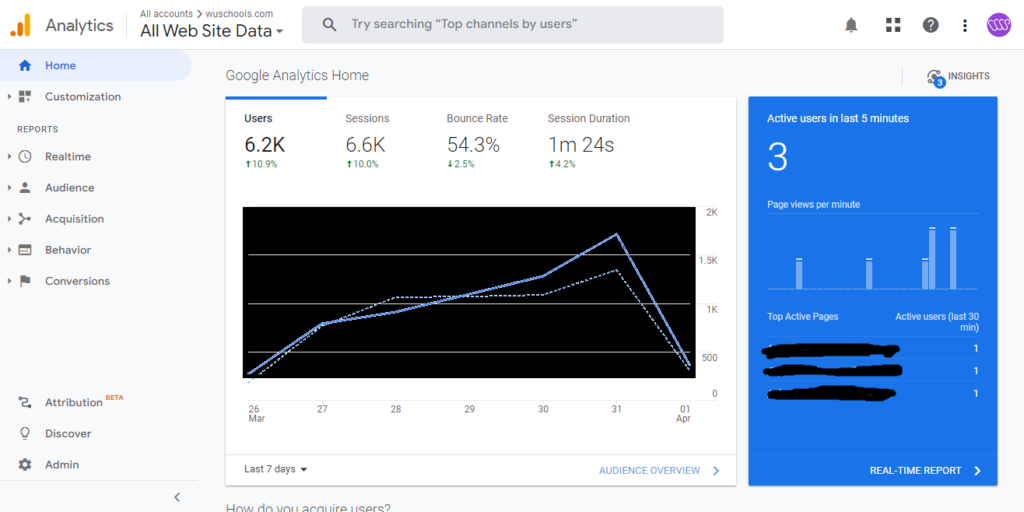
Task: Click the Home house icon
Action: 25,65
